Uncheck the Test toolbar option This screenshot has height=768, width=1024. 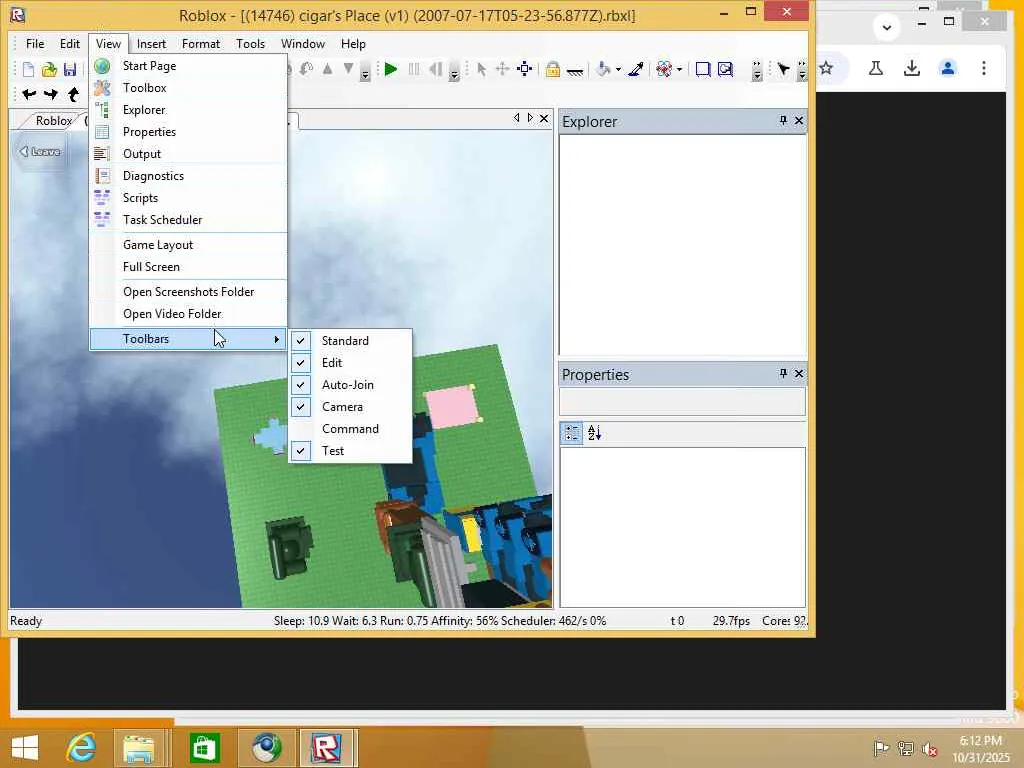[350, 451]
